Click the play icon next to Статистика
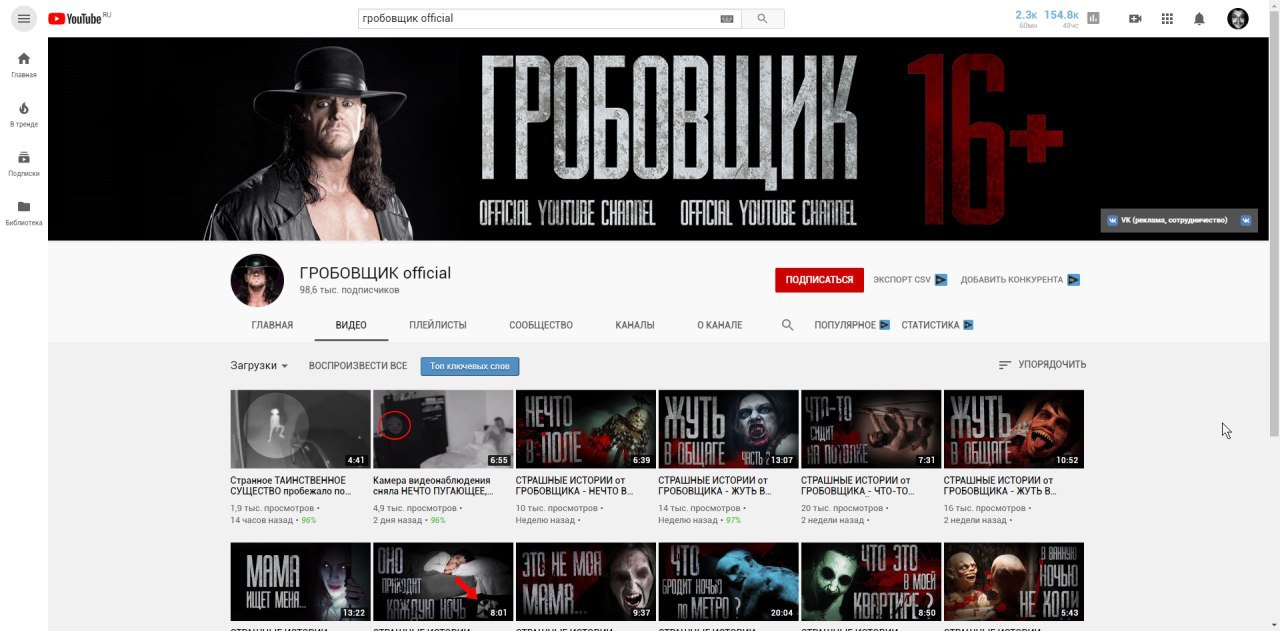Image resolution: width=1280 pixels, height=631 pixels. [968, 325]
